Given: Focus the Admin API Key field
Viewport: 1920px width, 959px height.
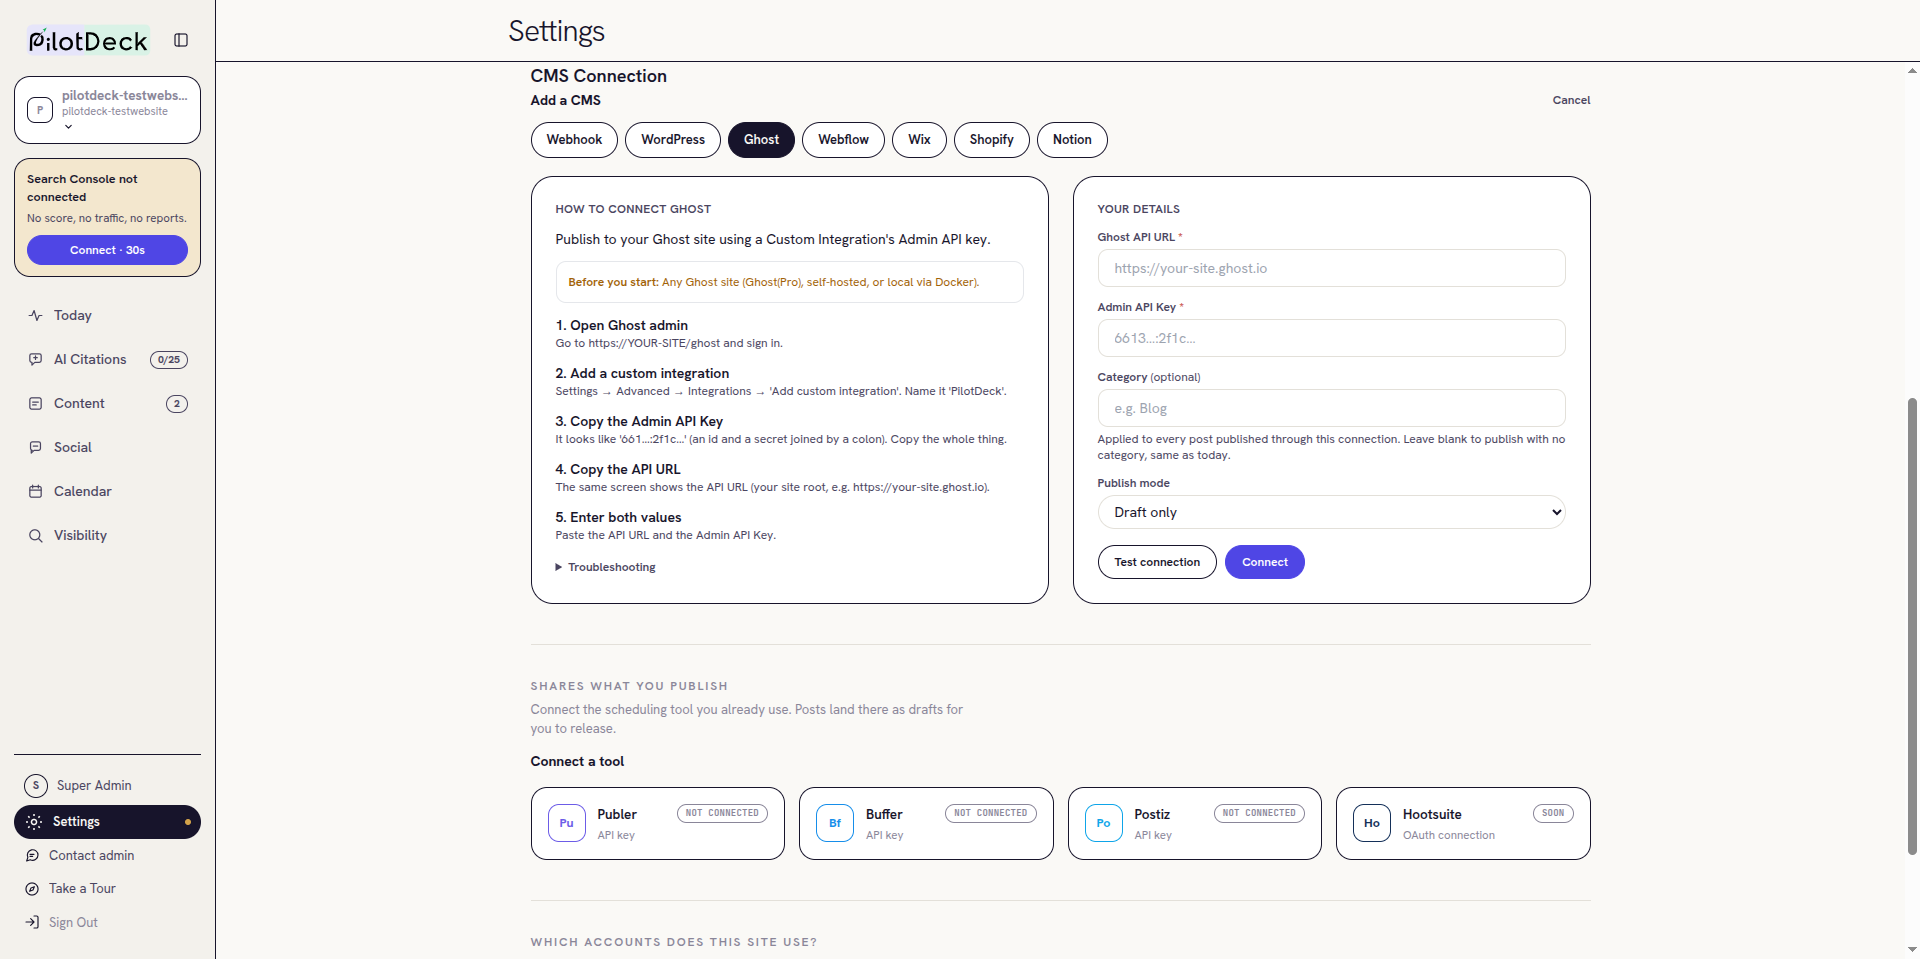Looking at the screenshot, I should click(x=1331, y=338).
